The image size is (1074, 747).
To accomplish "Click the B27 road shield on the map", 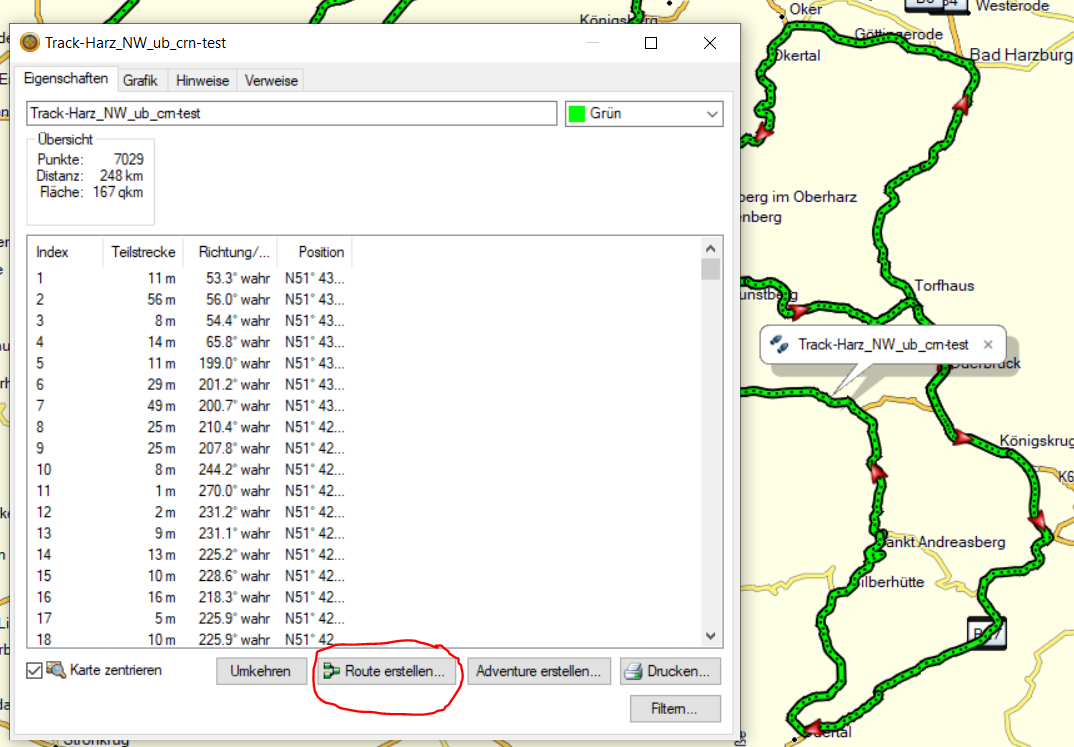I will tap(986, 632).
